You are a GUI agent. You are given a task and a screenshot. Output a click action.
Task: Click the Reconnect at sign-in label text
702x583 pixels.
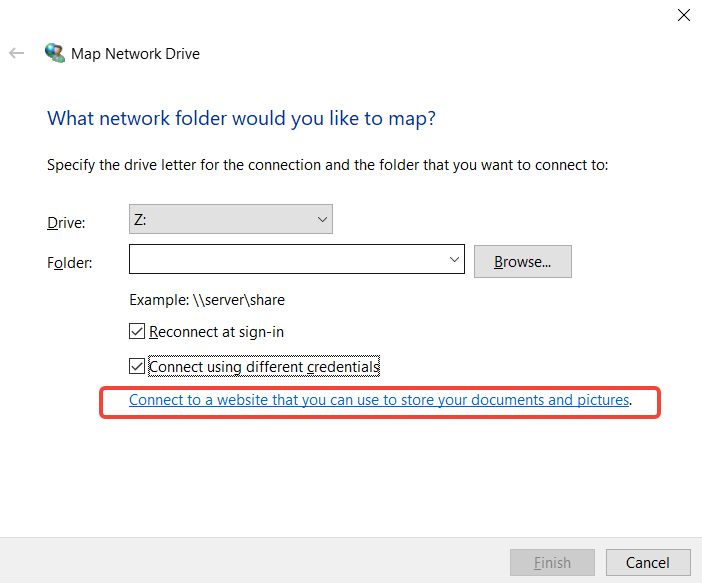pos(216,332)
